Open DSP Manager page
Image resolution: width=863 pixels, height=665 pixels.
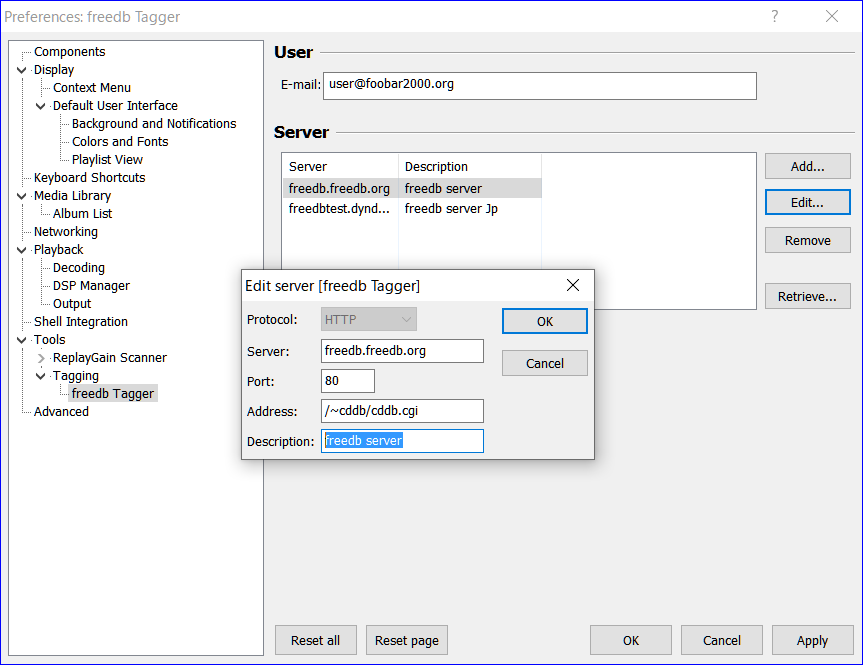(x=91, y=286)
